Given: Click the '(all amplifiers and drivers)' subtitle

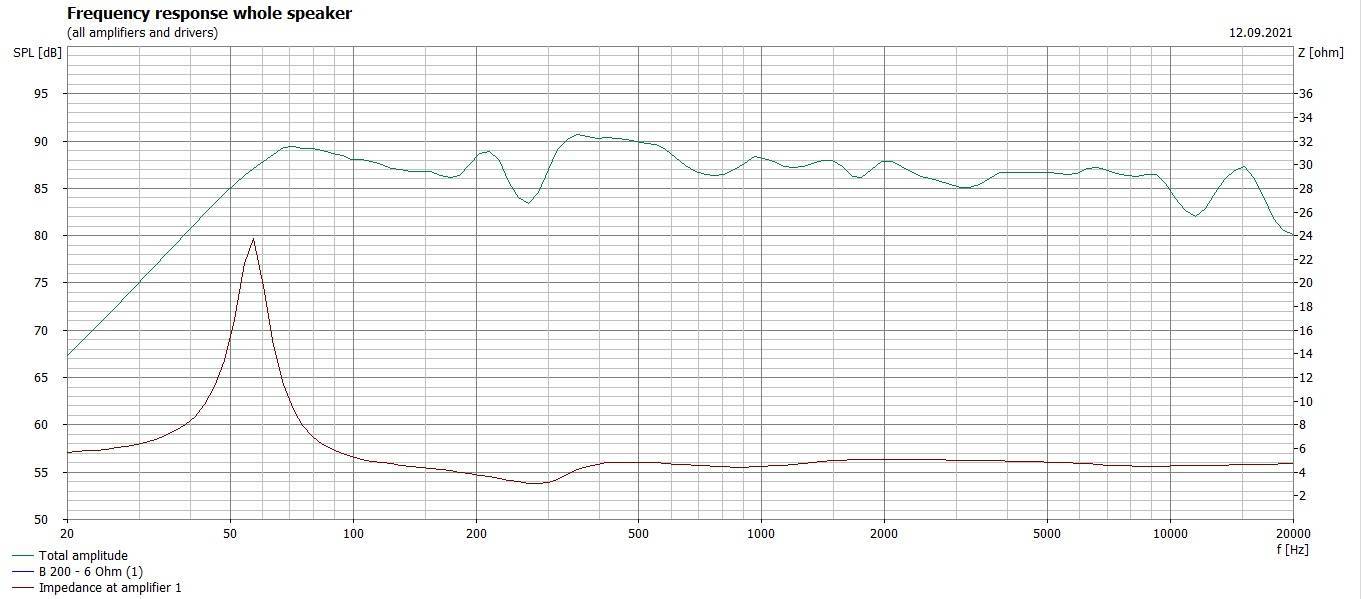Looking at the screenshot, I should click(142, 33).
